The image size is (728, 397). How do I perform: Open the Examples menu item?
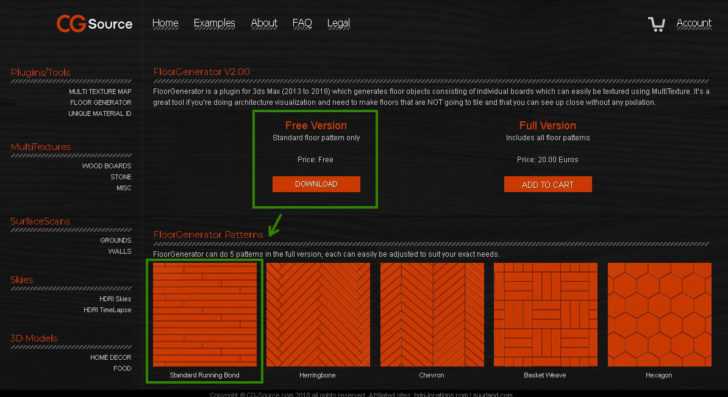pos(214,23)
